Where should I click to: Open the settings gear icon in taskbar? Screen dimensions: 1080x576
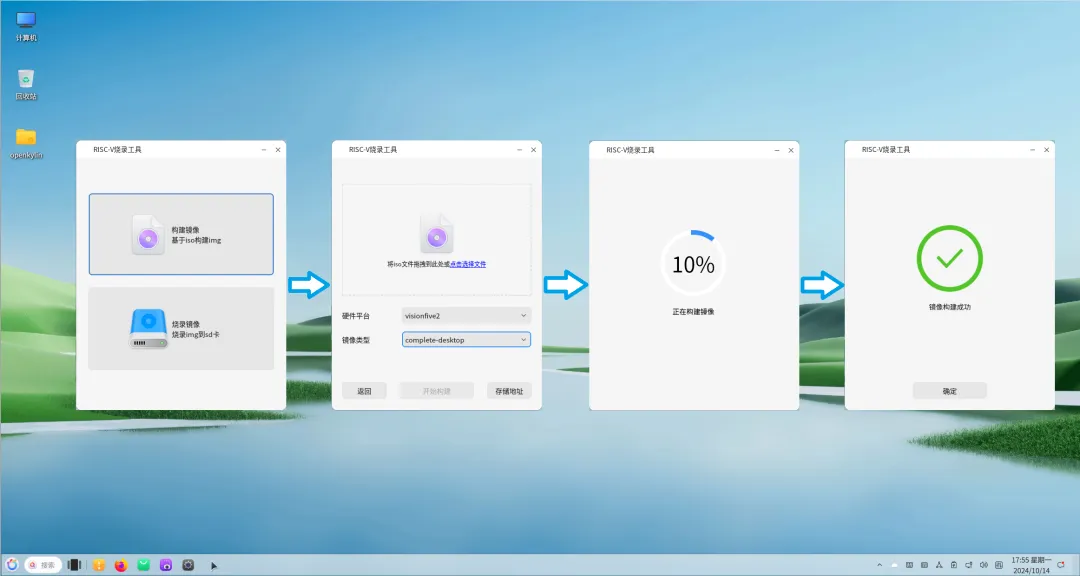coord(188,565)
